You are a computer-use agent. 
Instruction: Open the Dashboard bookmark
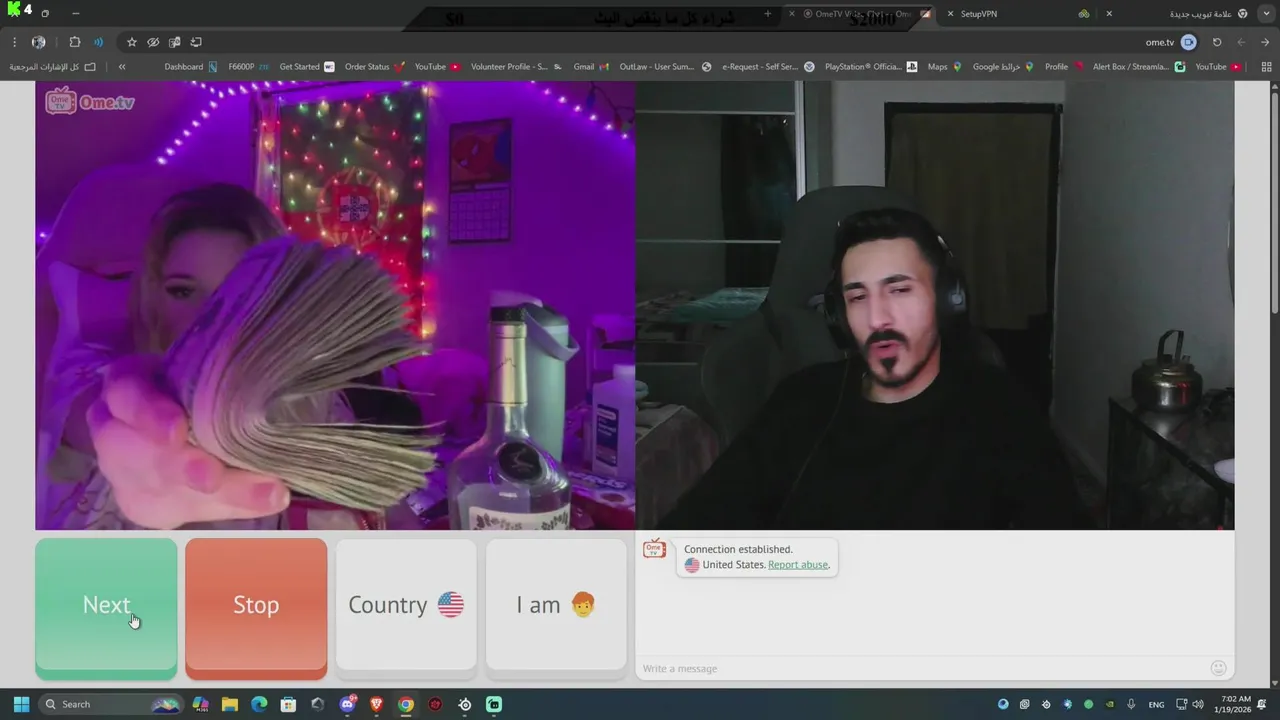[x=191, y=67]
